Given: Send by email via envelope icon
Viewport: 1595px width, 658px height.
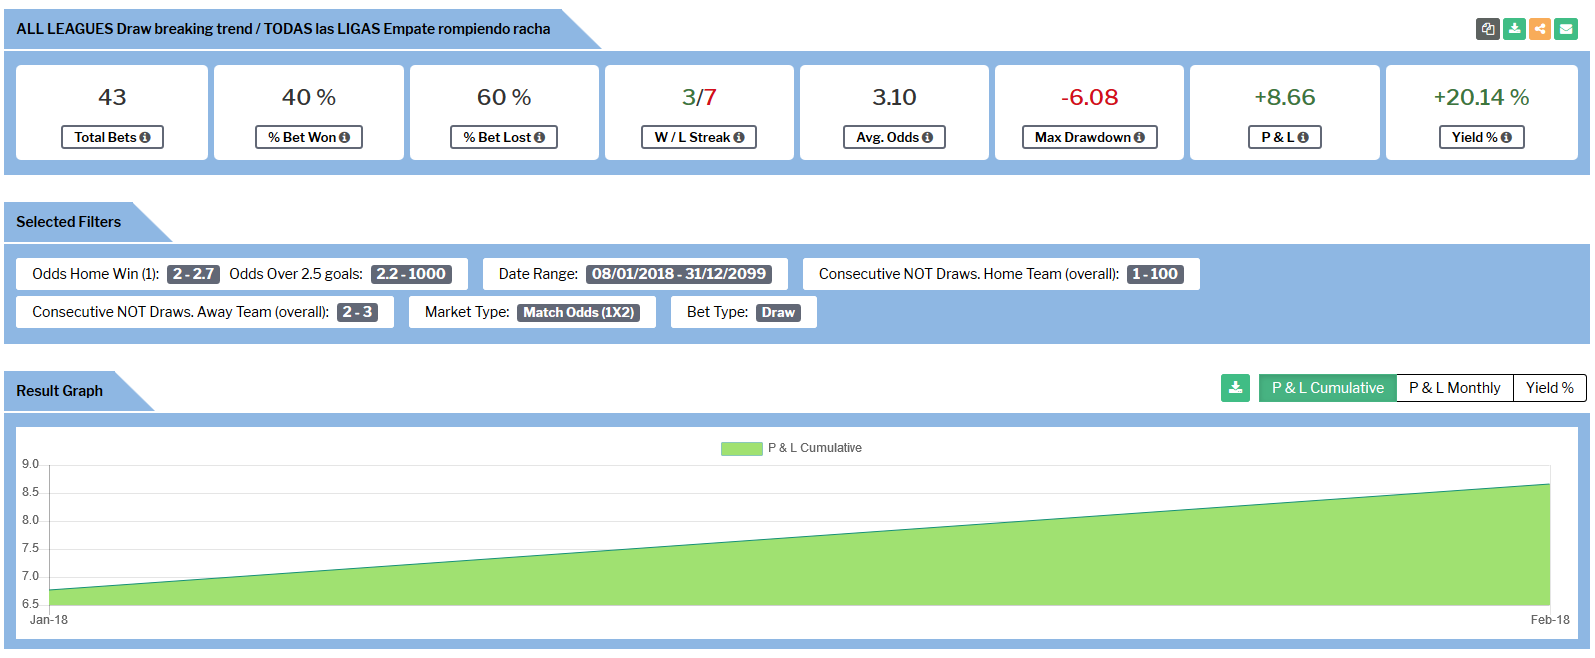Looking at the screenshot, I should [x=1566, y=29].
